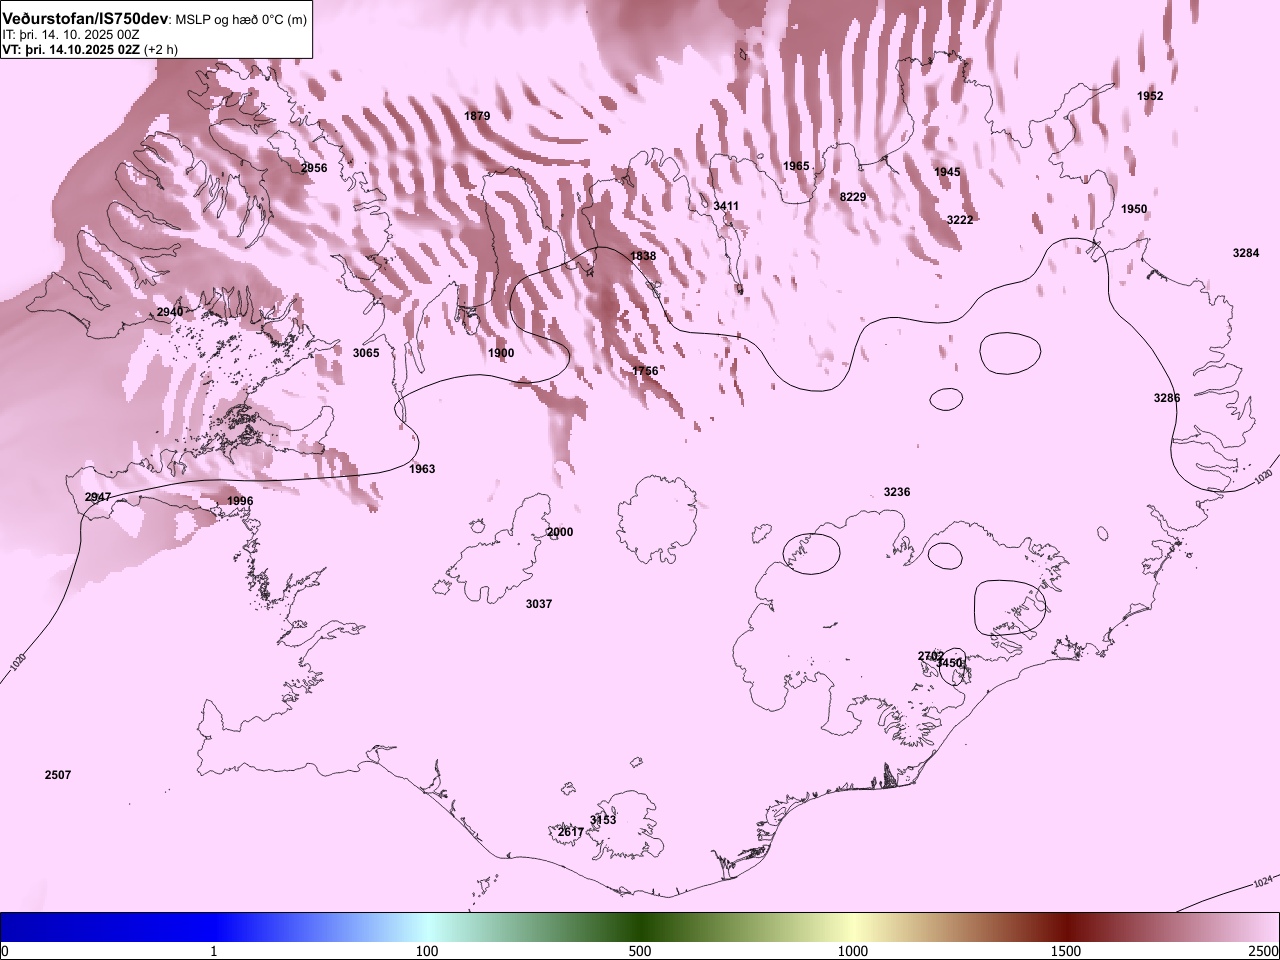Click the 2702 height label
1280x960 pixels.
coord(931,656)
